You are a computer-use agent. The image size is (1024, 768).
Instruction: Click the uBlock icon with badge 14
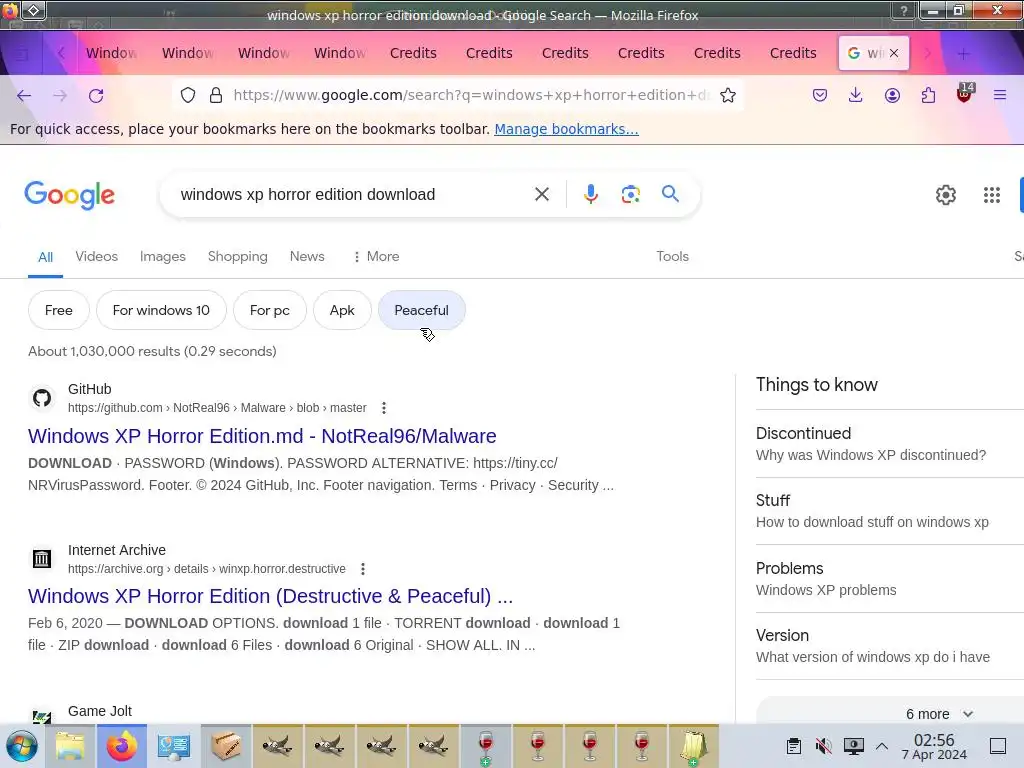965,93
